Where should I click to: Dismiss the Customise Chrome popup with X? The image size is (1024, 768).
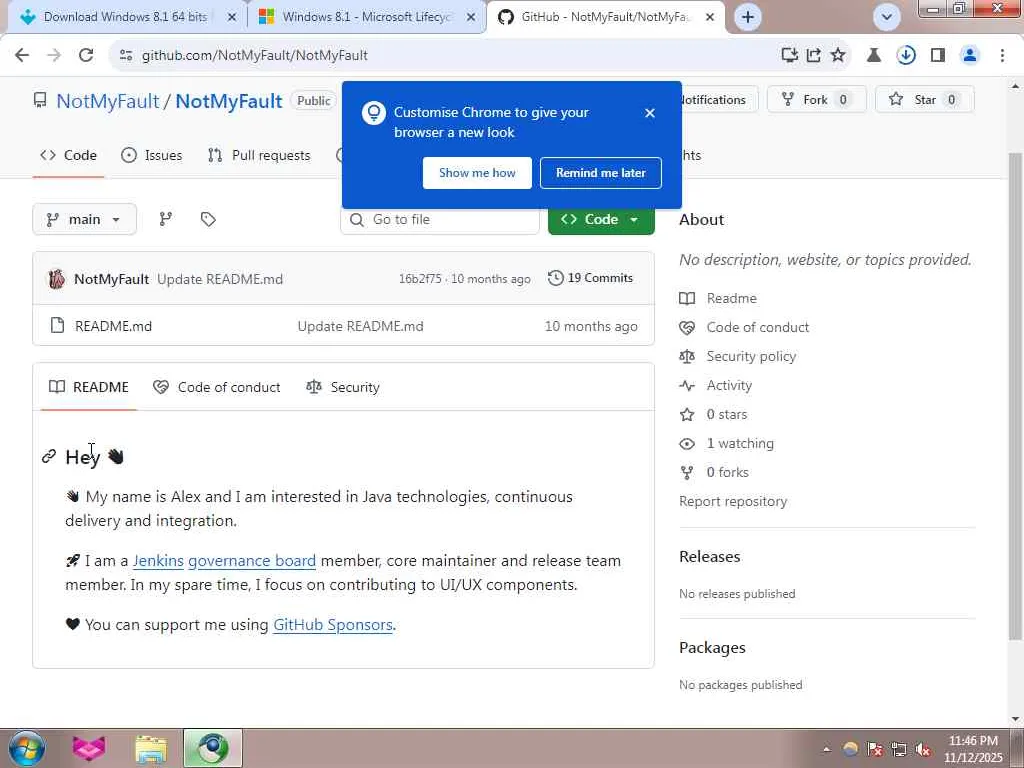tap(650, 113)
